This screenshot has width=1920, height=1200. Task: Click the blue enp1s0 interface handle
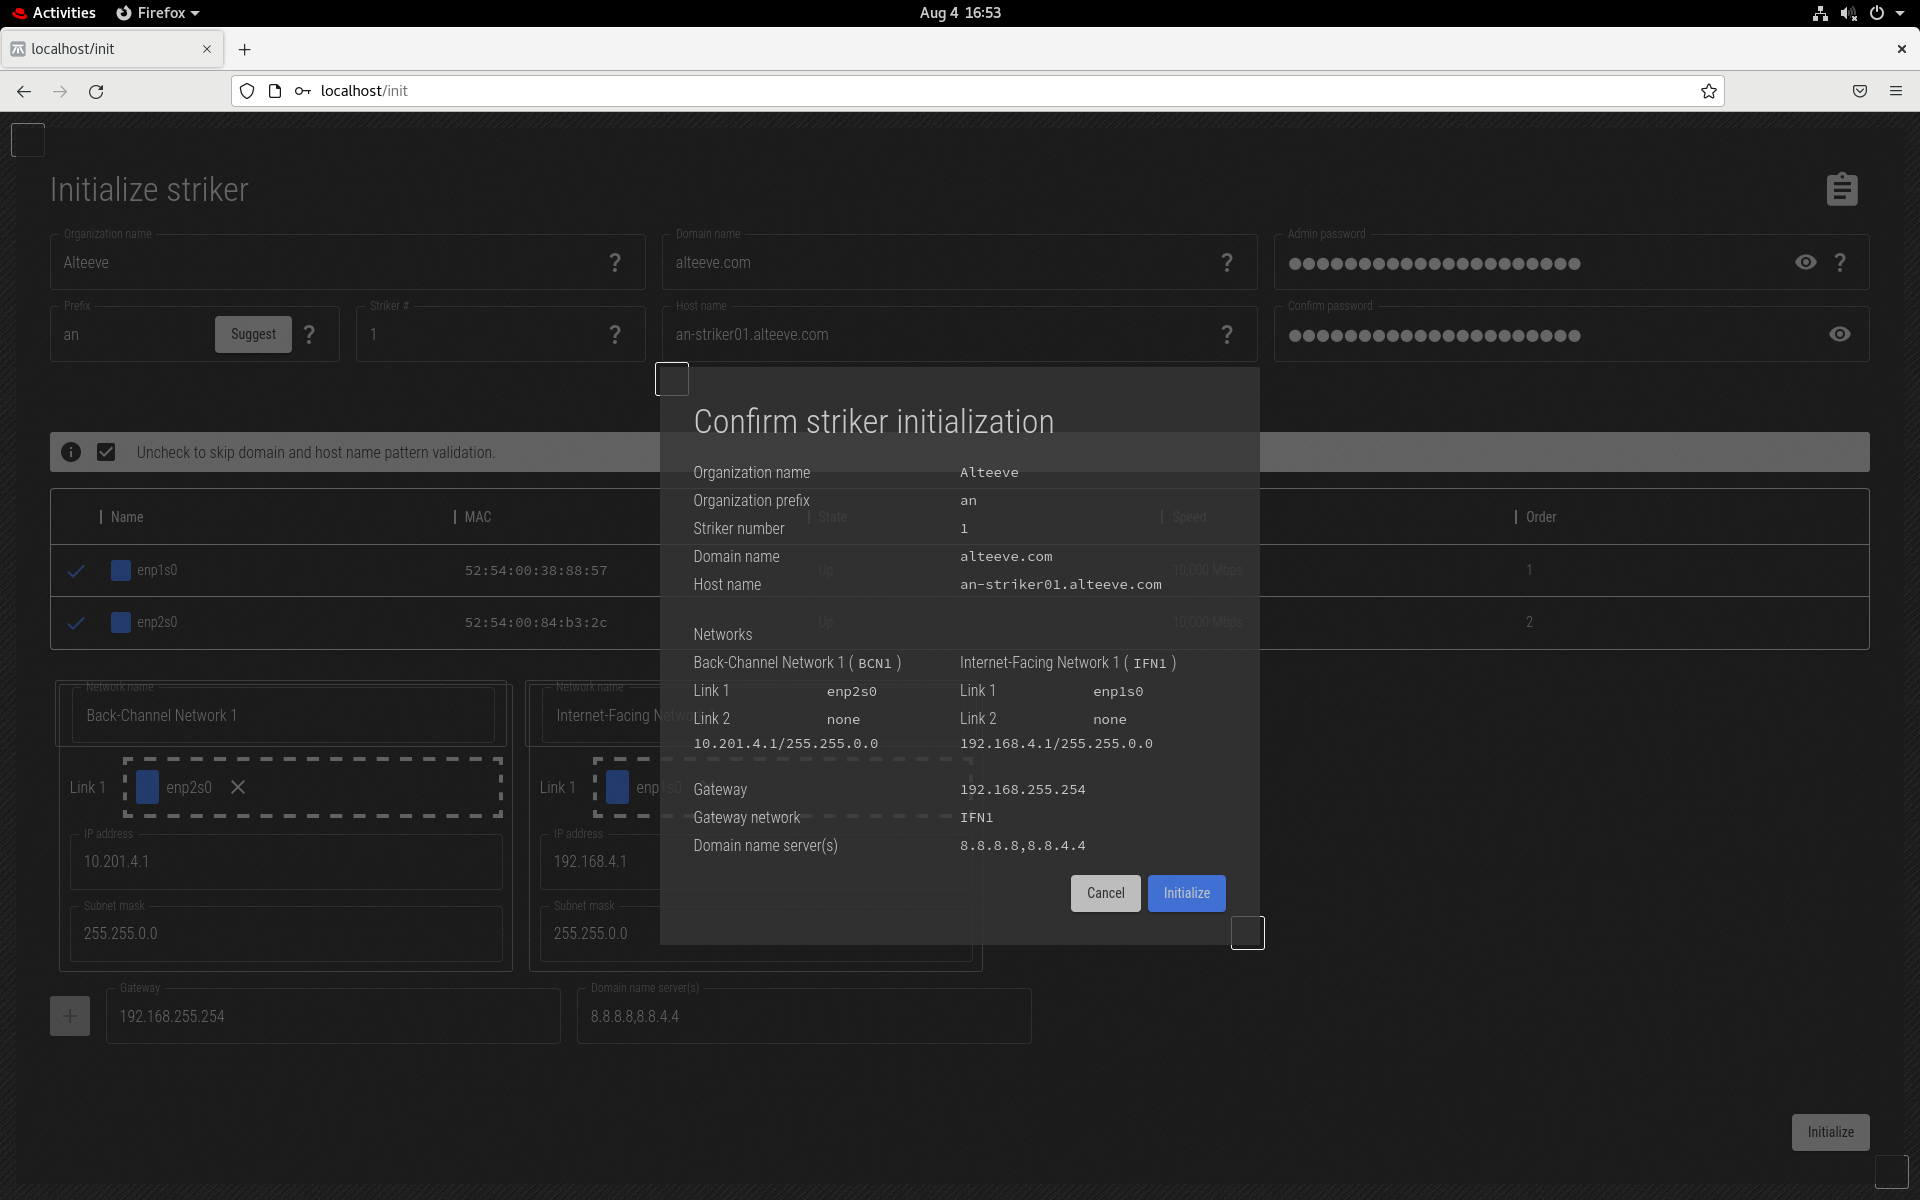coord(121,570)
